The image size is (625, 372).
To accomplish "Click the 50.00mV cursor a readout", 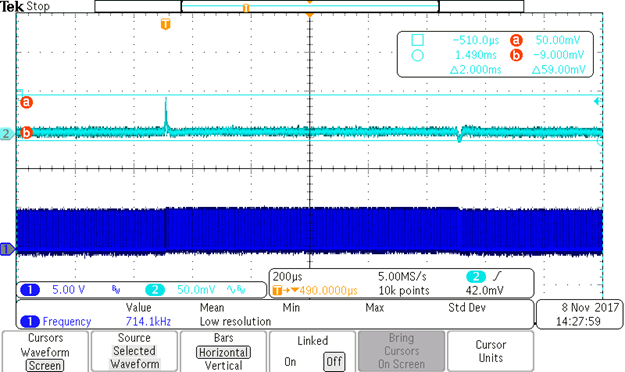I will click(x=558, y=40).
